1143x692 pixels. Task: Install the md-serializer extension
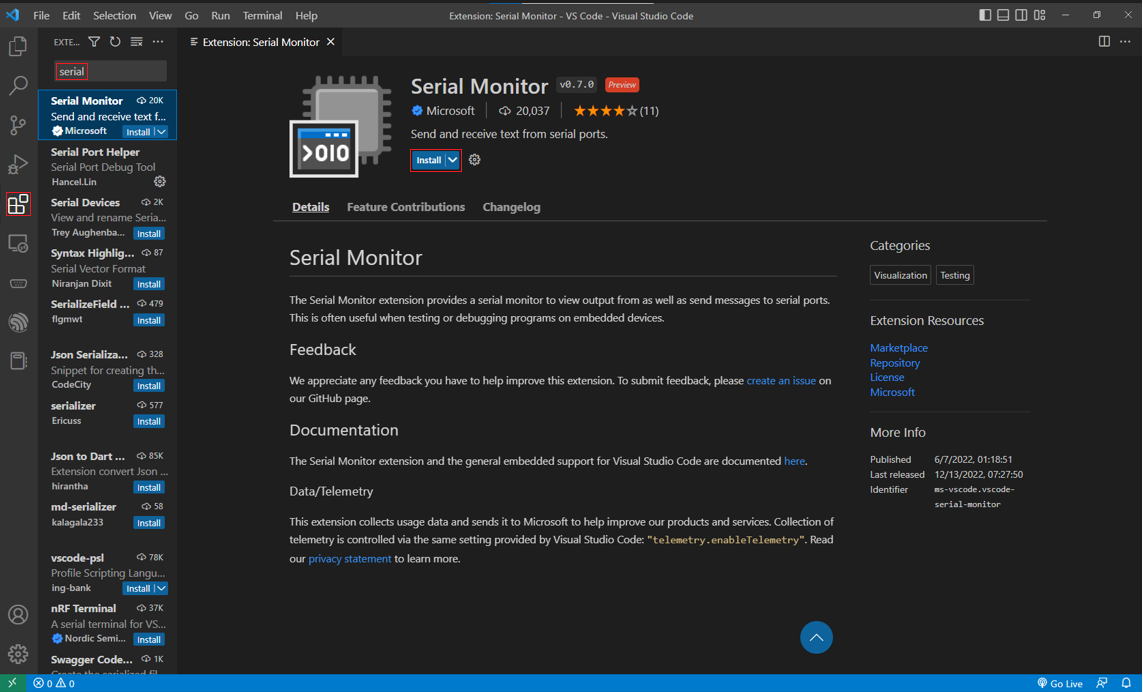click(149, 523)
